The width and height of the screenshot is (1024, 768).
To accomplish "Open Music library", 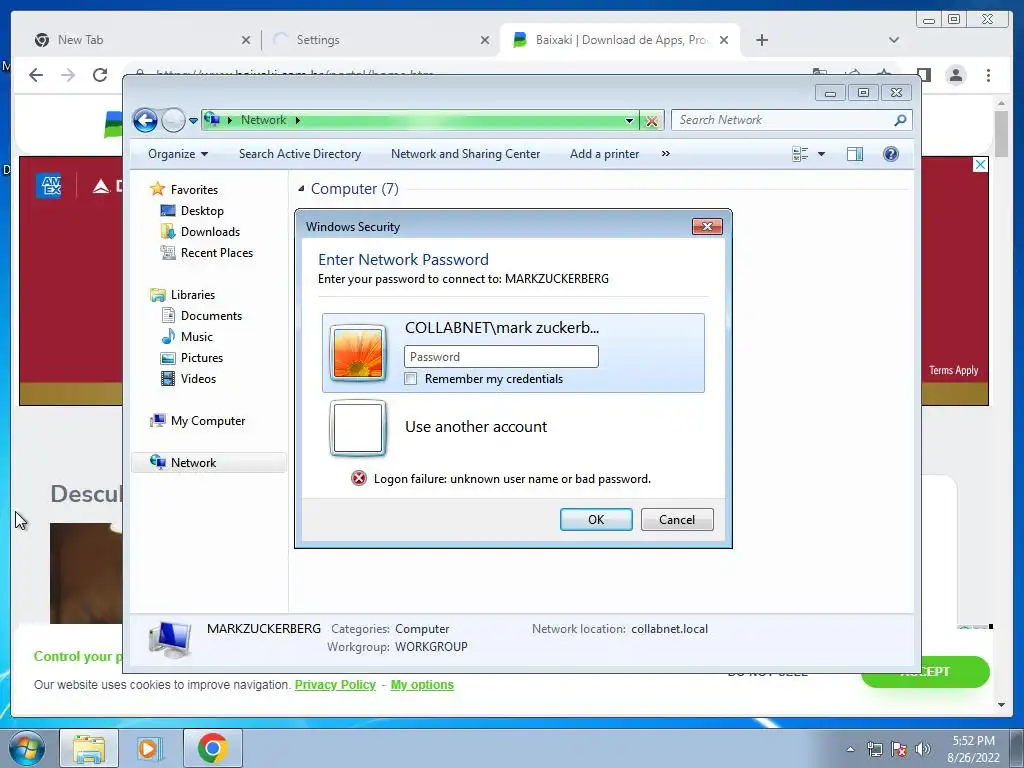I will 197,337.
